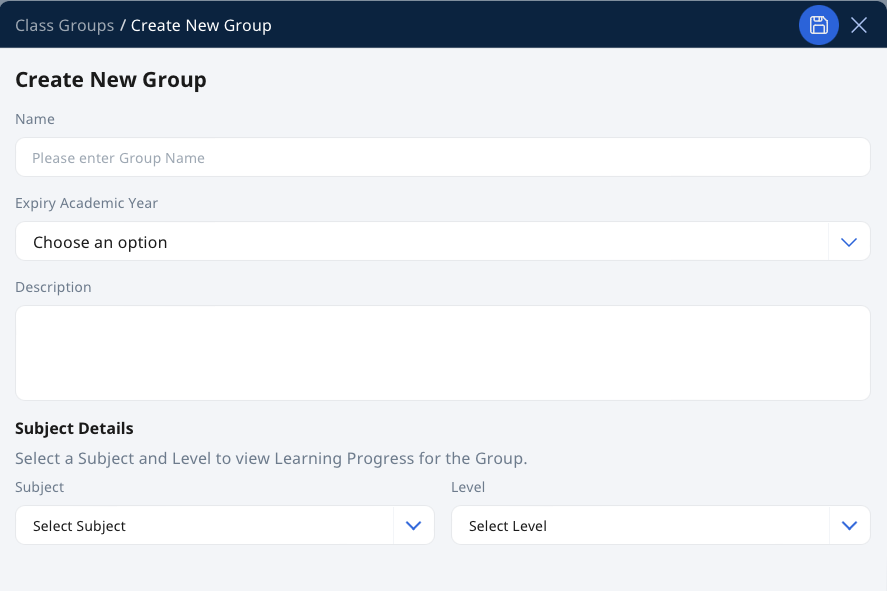Click the Create New Group page heading

[111, 80]
